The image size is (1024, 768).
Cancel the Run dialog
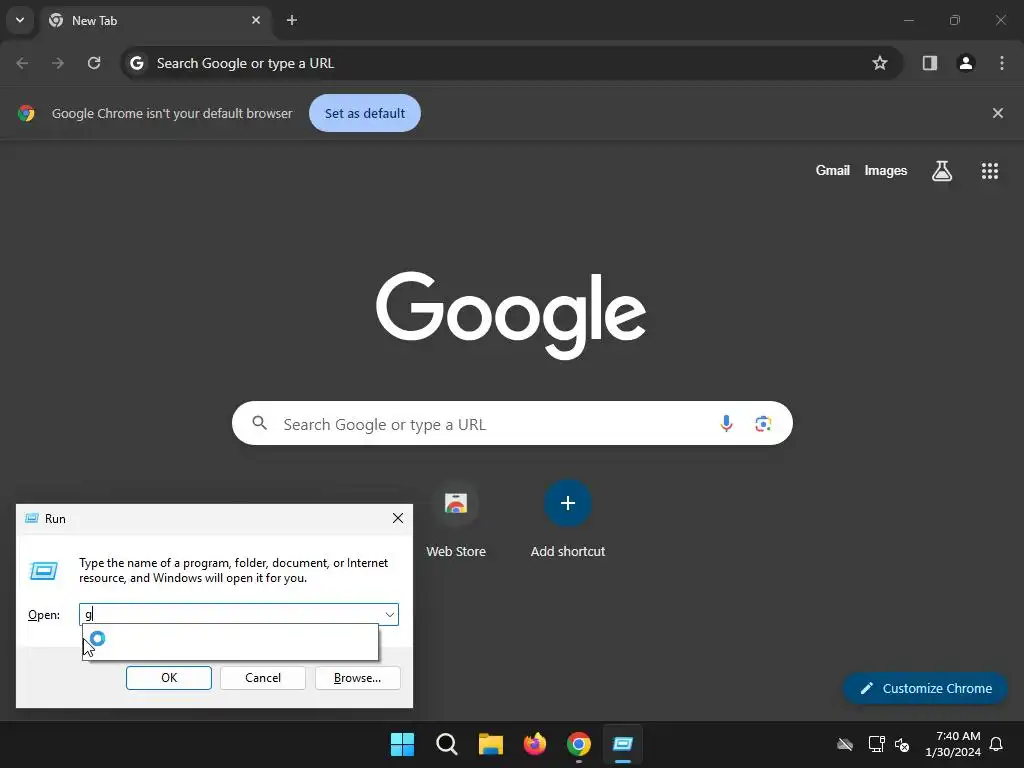point(263,678)
